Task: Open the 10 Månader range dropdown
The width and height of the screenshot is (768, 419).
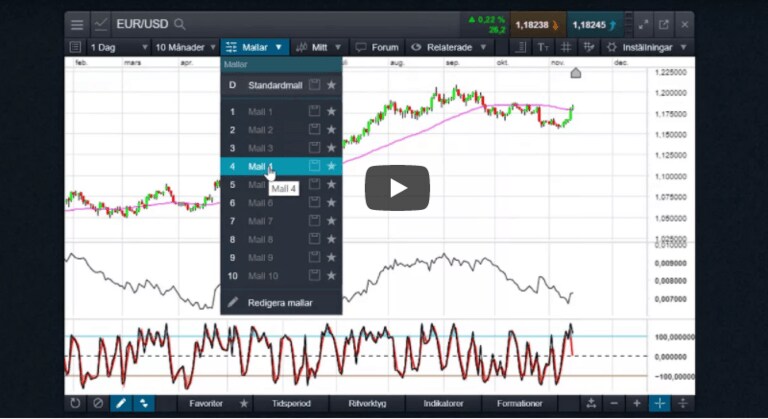Action: (185, 47)
